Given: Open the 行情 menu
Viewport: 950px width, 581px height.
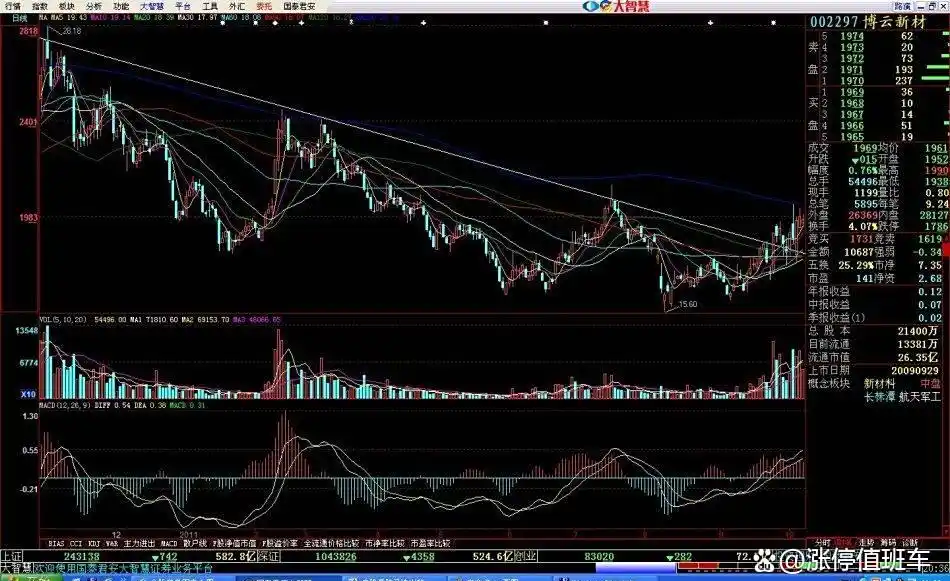Looking at the screenshot, I should point(12,6).
